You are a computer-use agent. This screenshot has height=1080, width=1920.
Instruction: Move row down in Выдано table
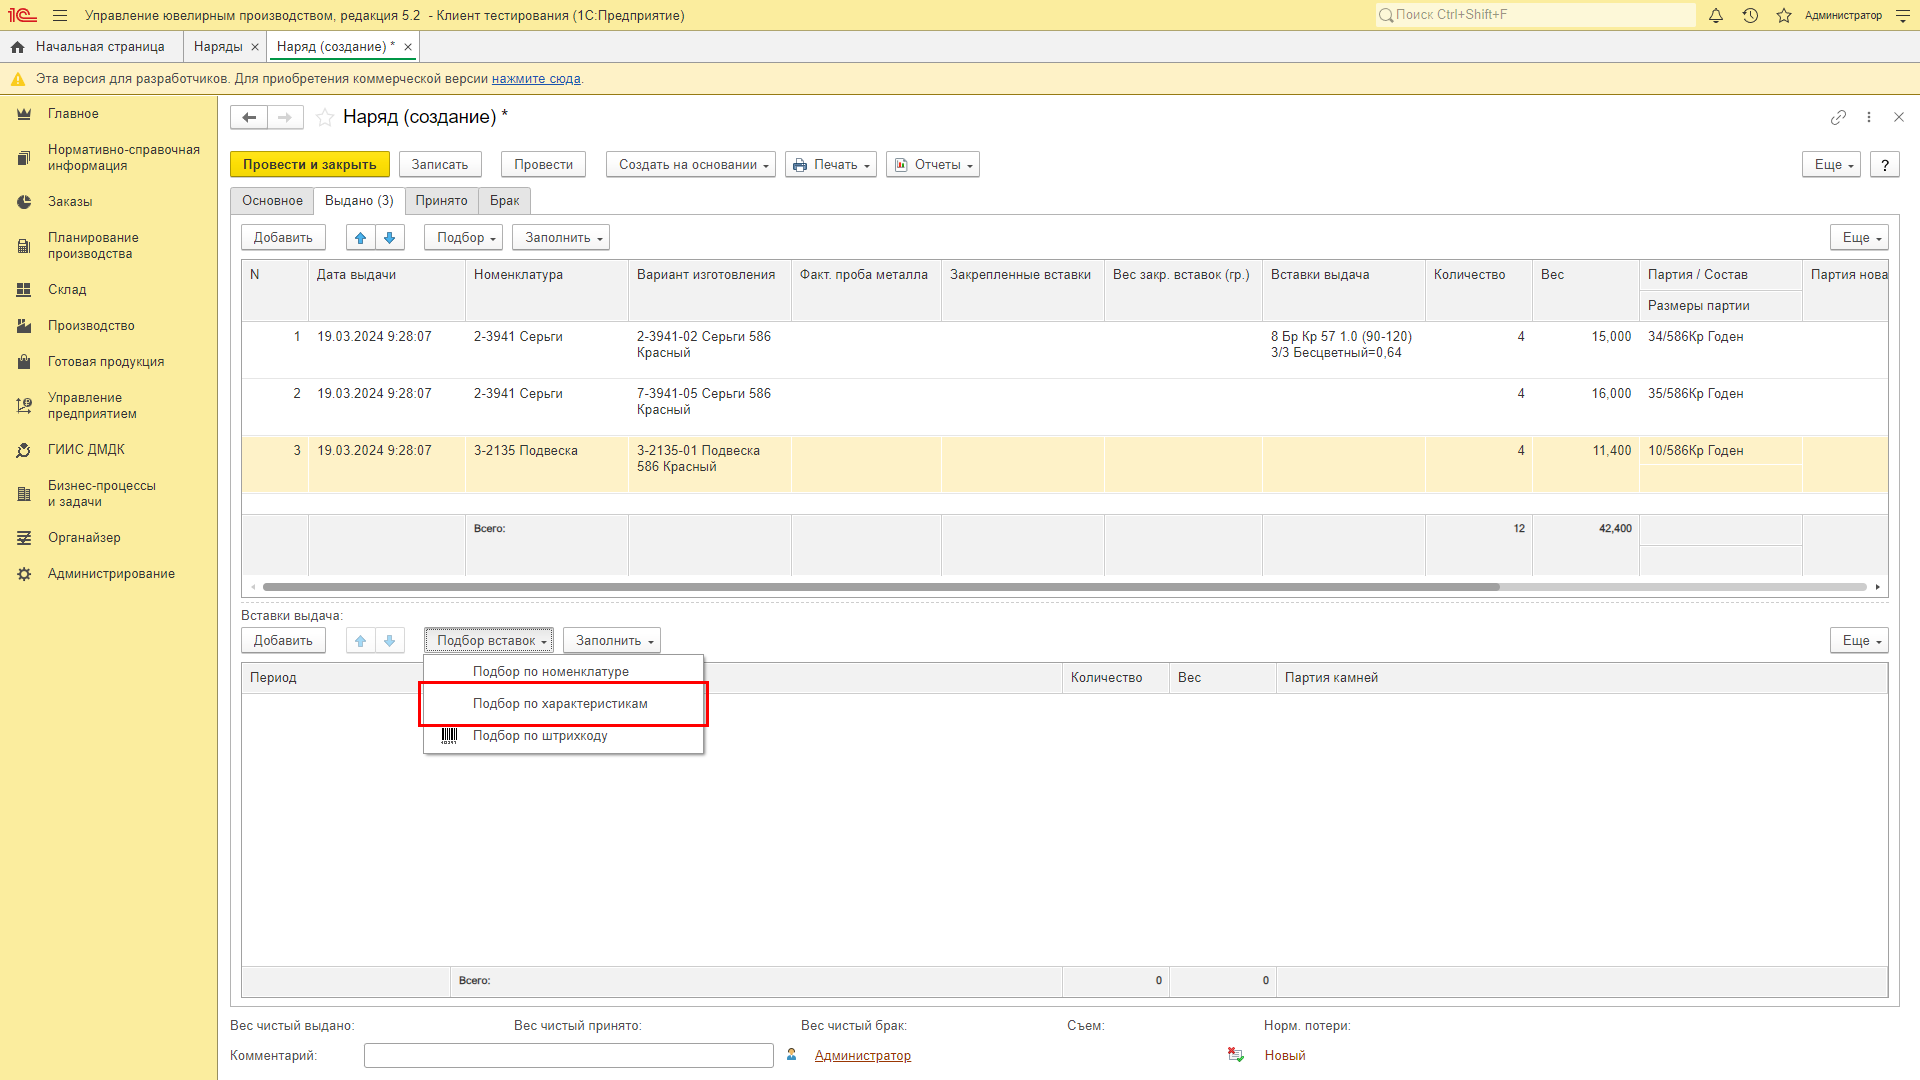coord(390,238)
